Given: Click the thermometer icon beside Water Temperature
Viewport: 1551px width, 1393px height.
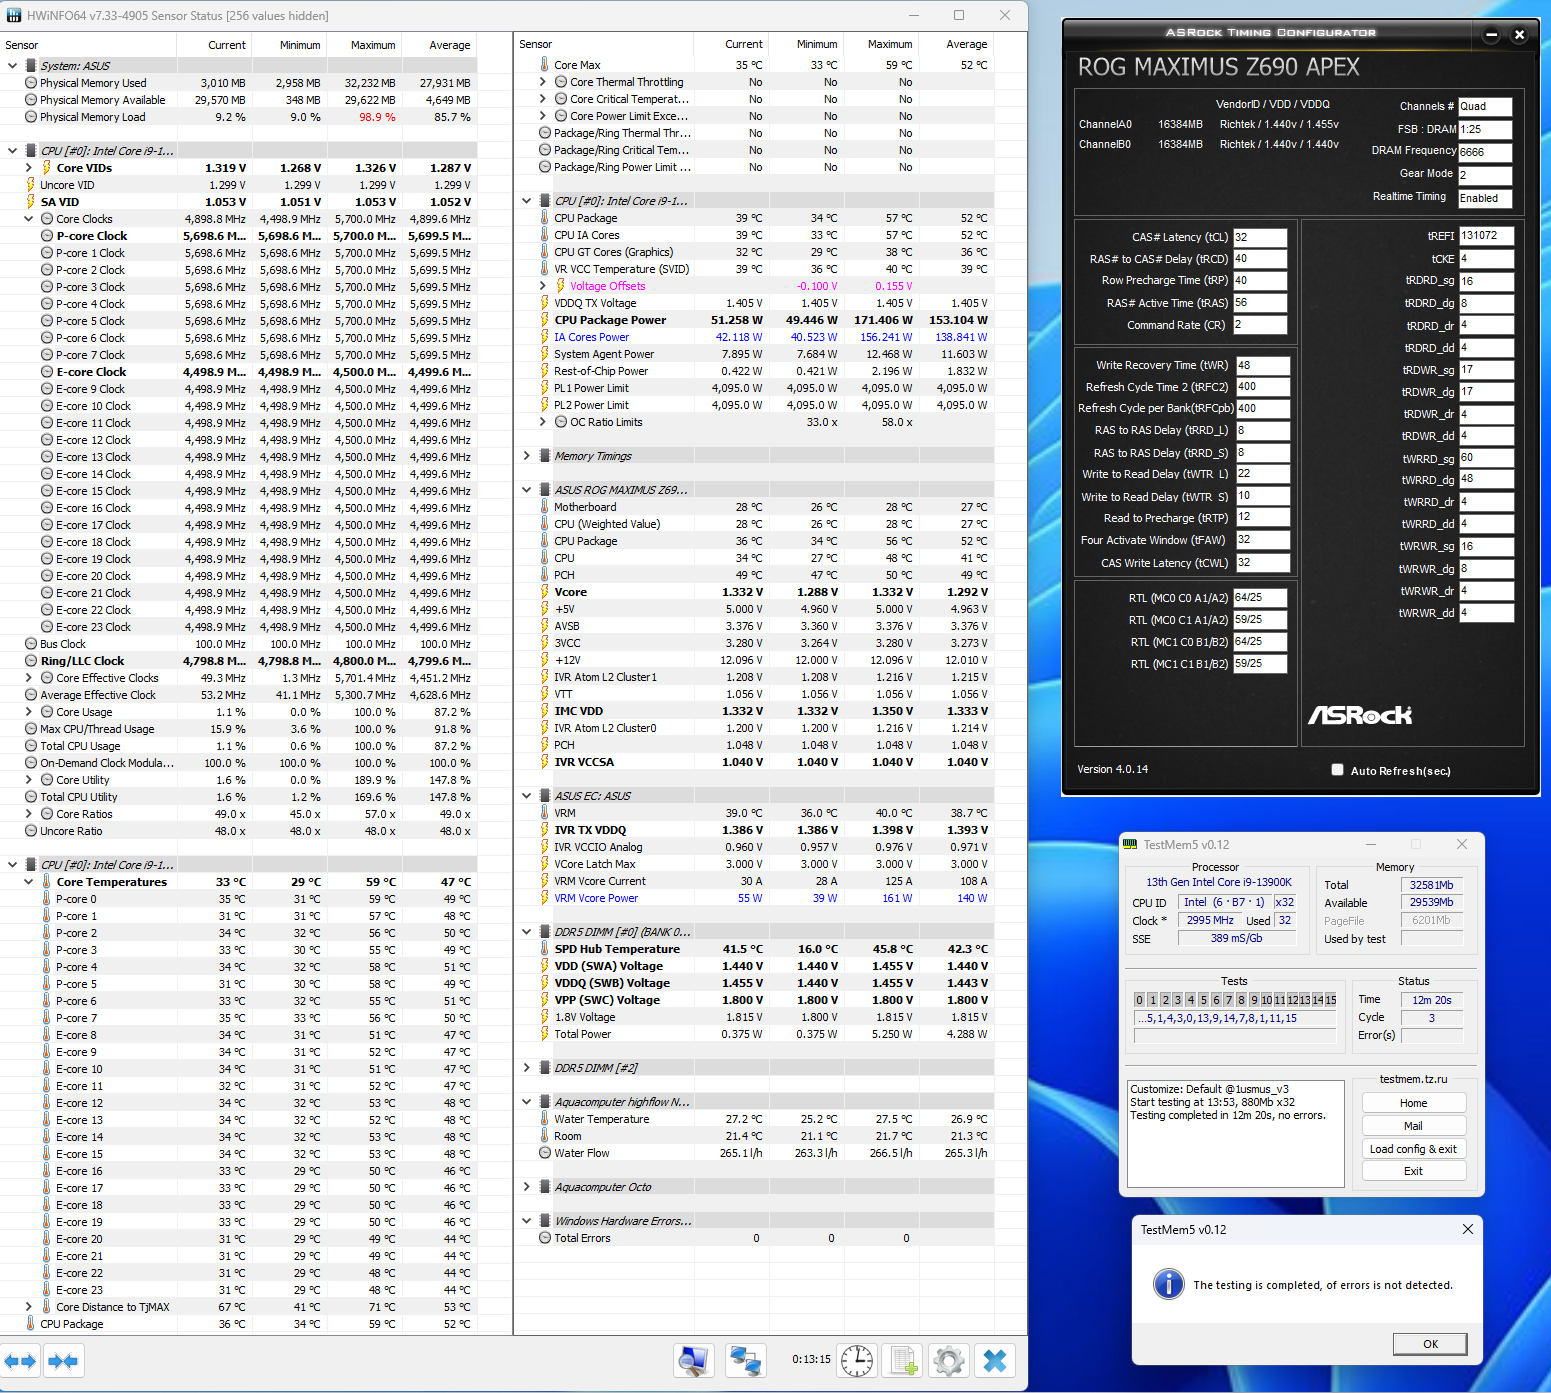Looking at the screenshot, I should pos(545,1119).
